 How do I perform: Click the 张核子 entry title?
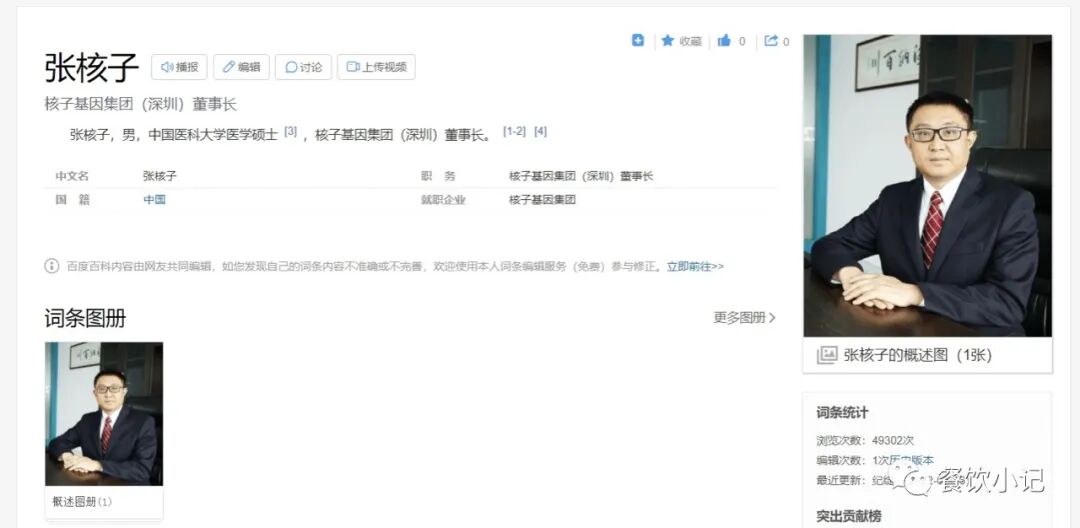click(92, 67)
